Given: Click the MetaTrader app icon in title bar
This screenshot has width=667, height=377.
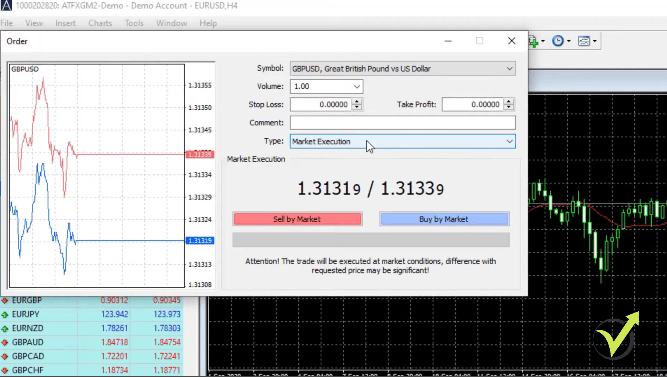Looking at the screenshot, I should pos(6,6).
